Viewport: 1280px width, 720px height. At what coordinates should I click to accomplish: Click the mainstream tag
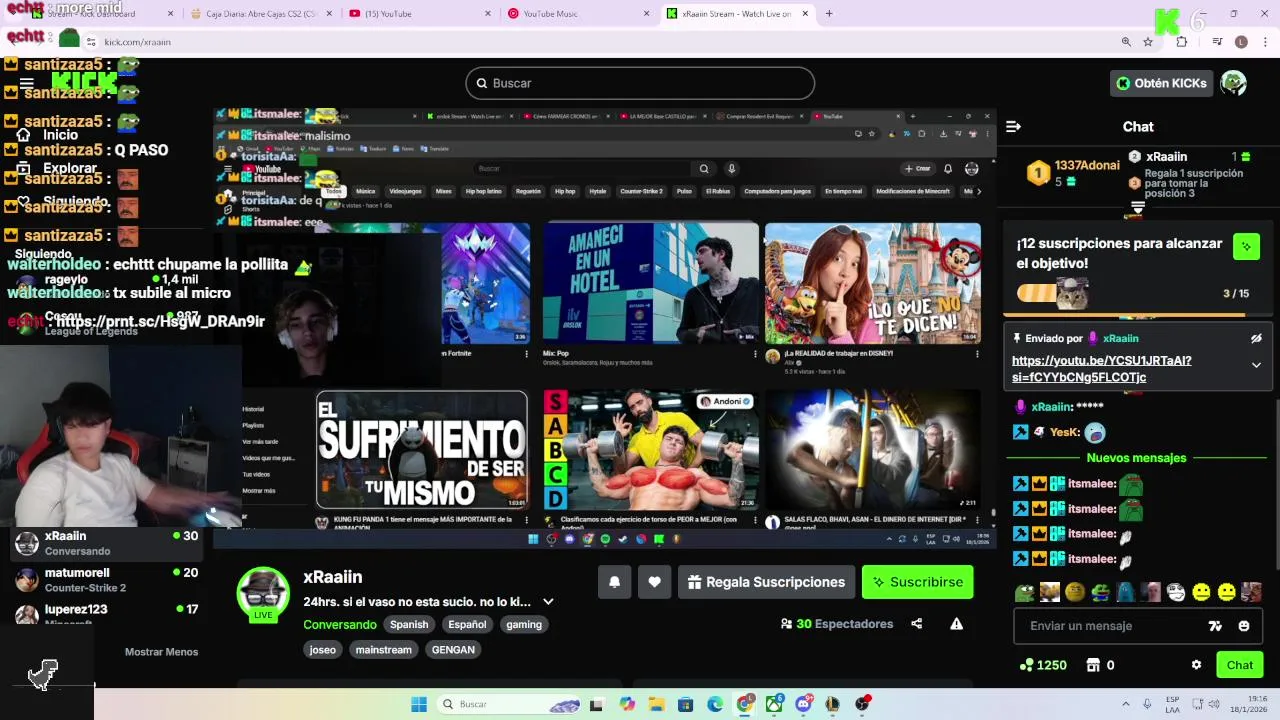point(384,650)
